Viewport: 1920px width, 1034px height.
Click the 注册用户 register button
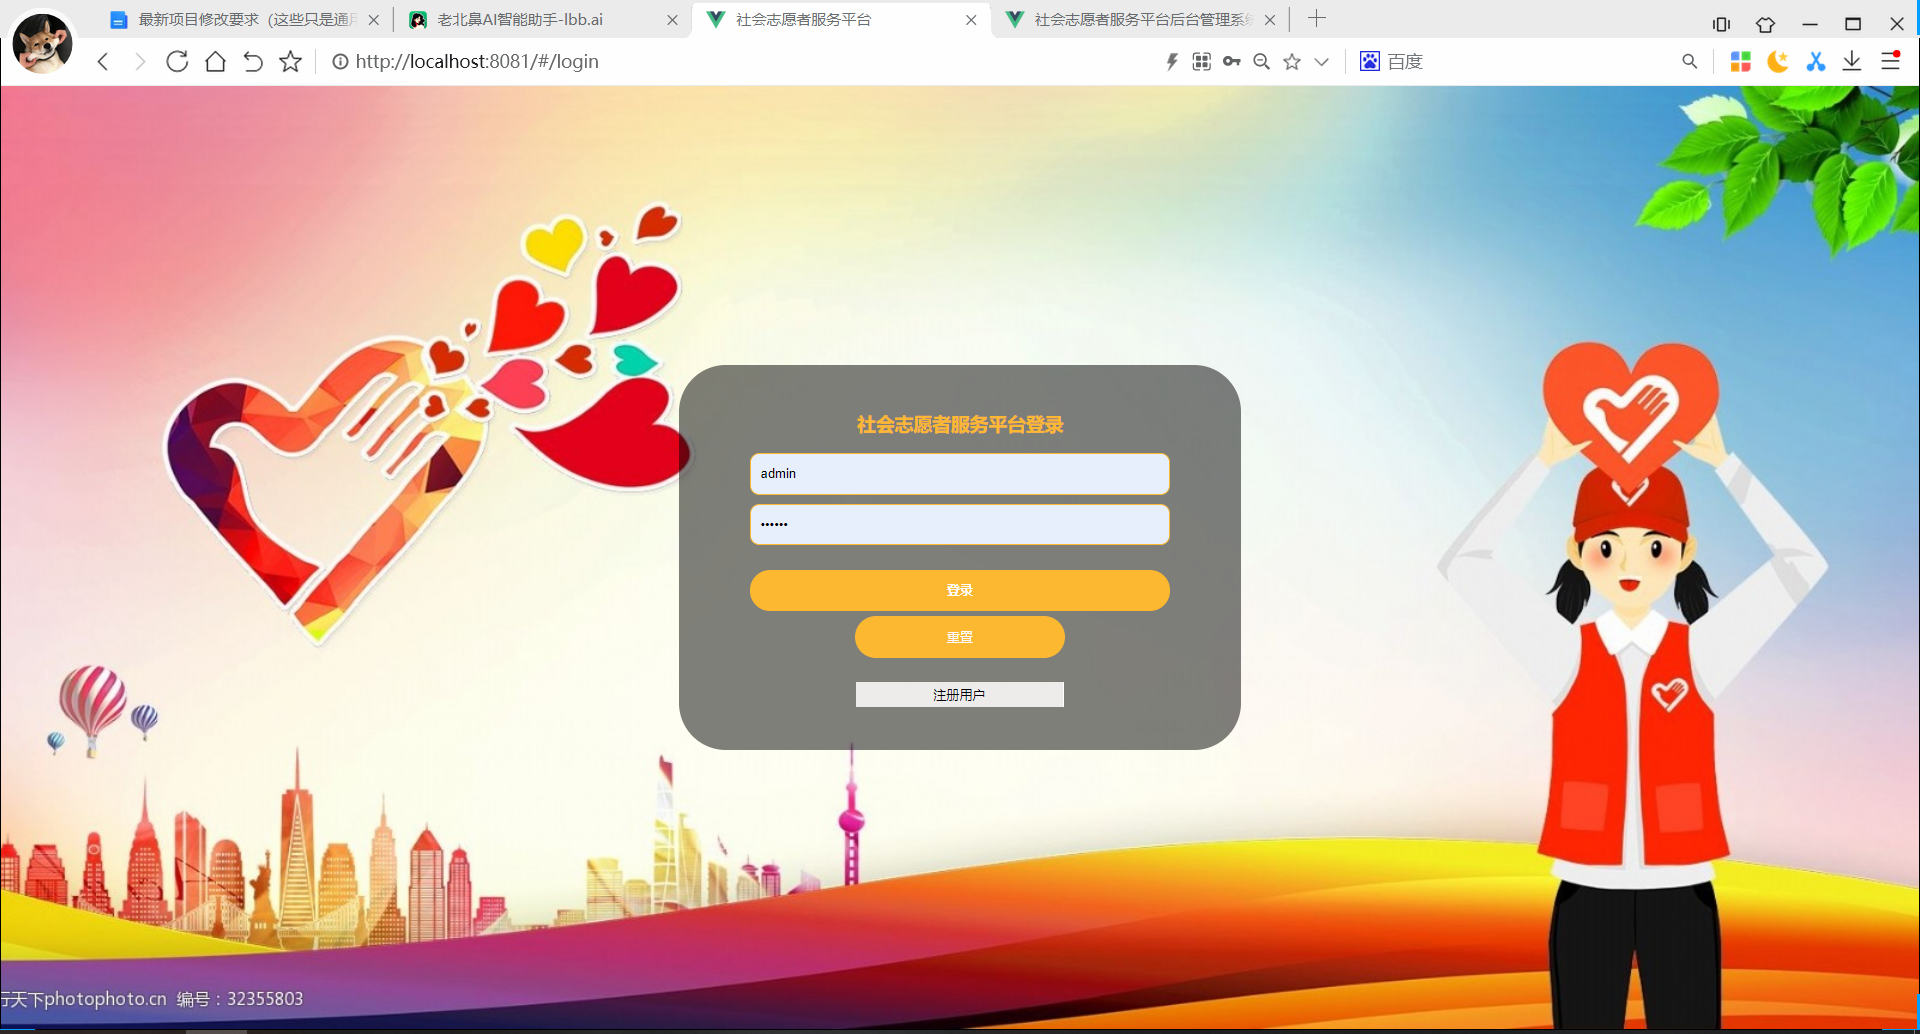[x=959, y=695]
